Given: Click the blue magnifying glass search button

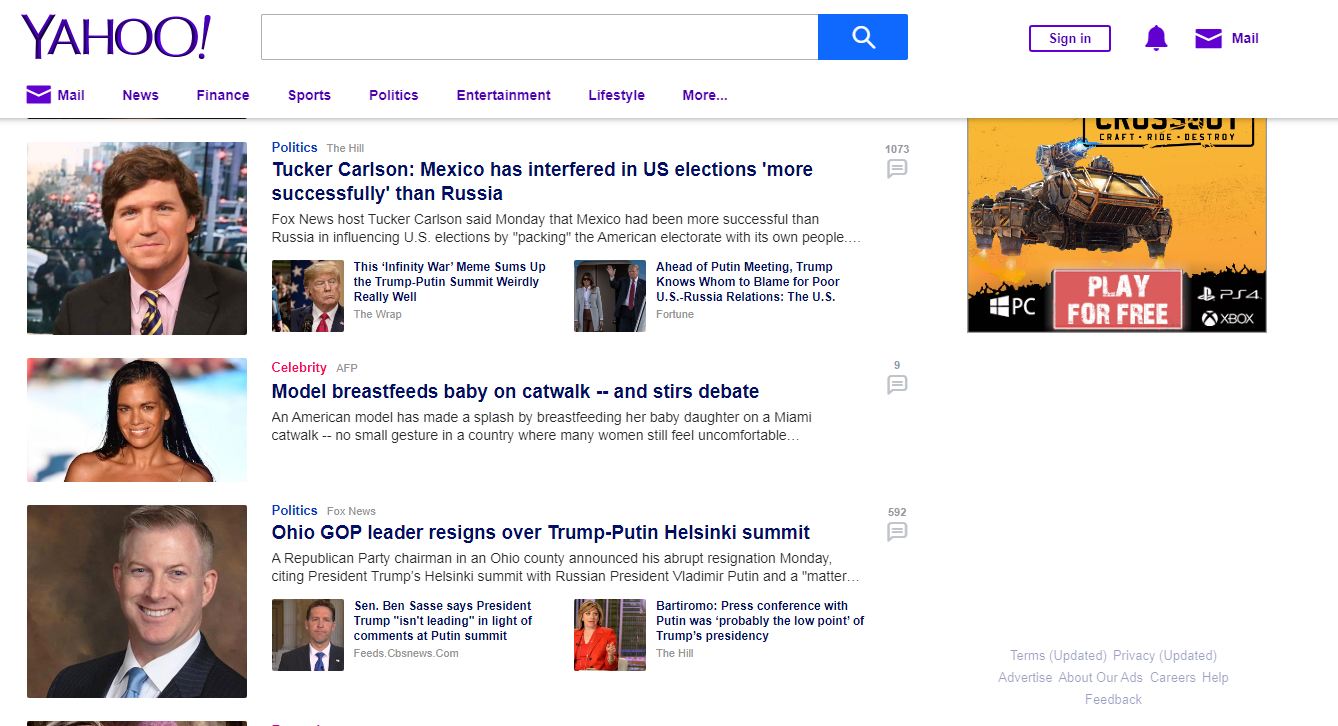Looking at the screenshot, I should tap(862, 37).
